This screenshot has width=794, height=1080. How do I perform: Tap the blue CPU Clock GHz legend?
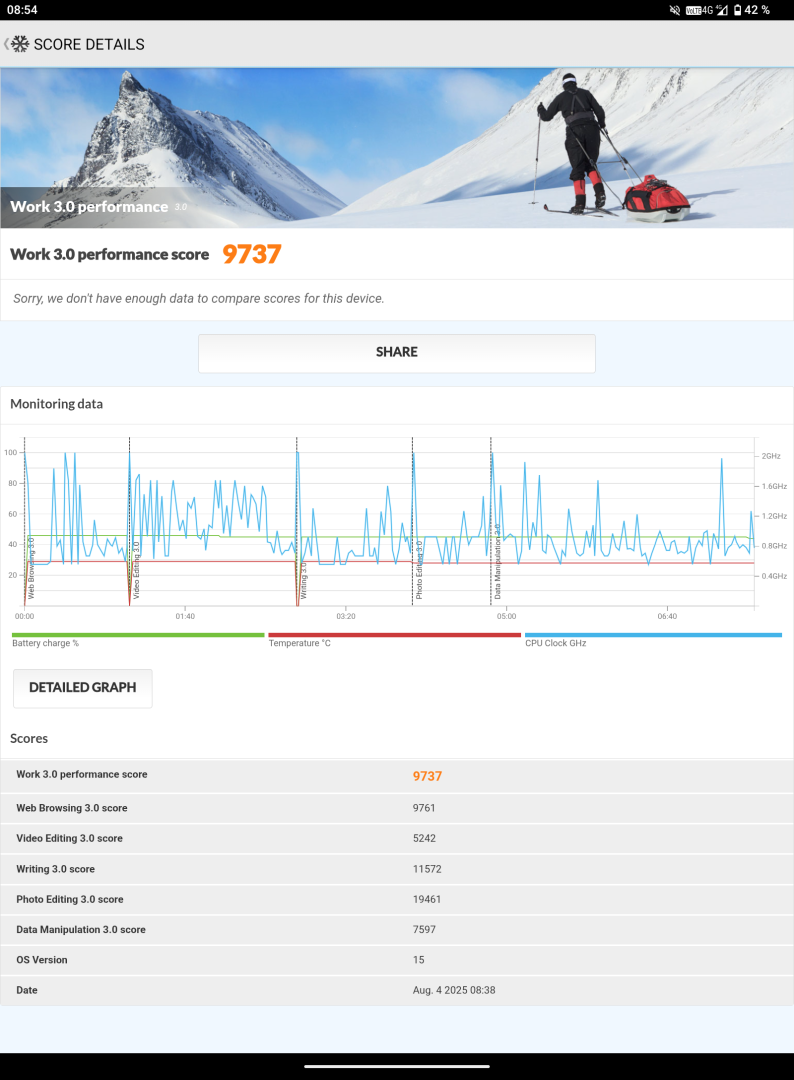tap(653, 640)
